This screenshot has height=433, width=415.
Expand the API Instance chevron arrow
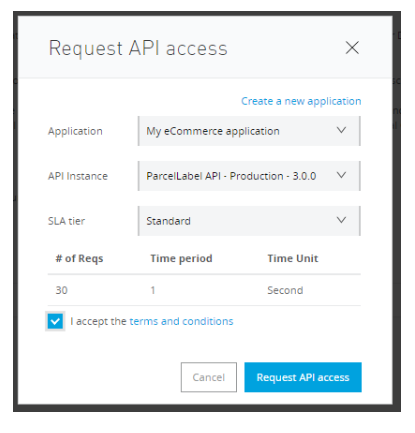pyautogui.click(x=341, y=175)
